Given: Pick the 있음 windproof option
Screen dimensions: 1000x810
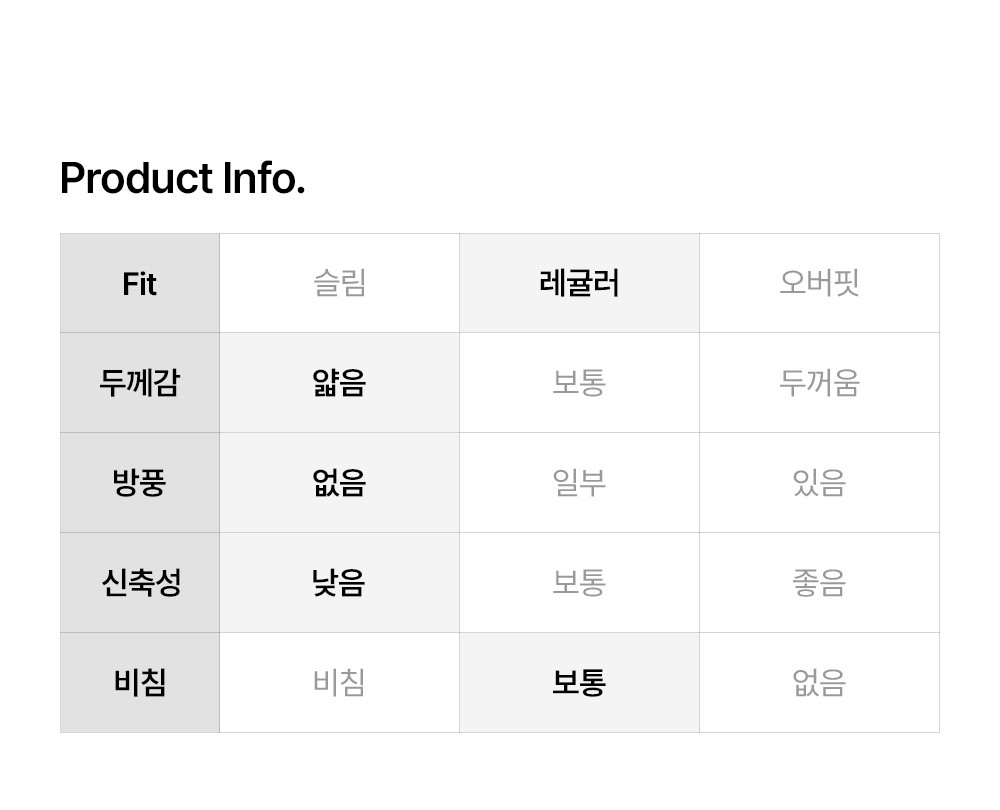Looking at the screenshot, I should point(819,483).
